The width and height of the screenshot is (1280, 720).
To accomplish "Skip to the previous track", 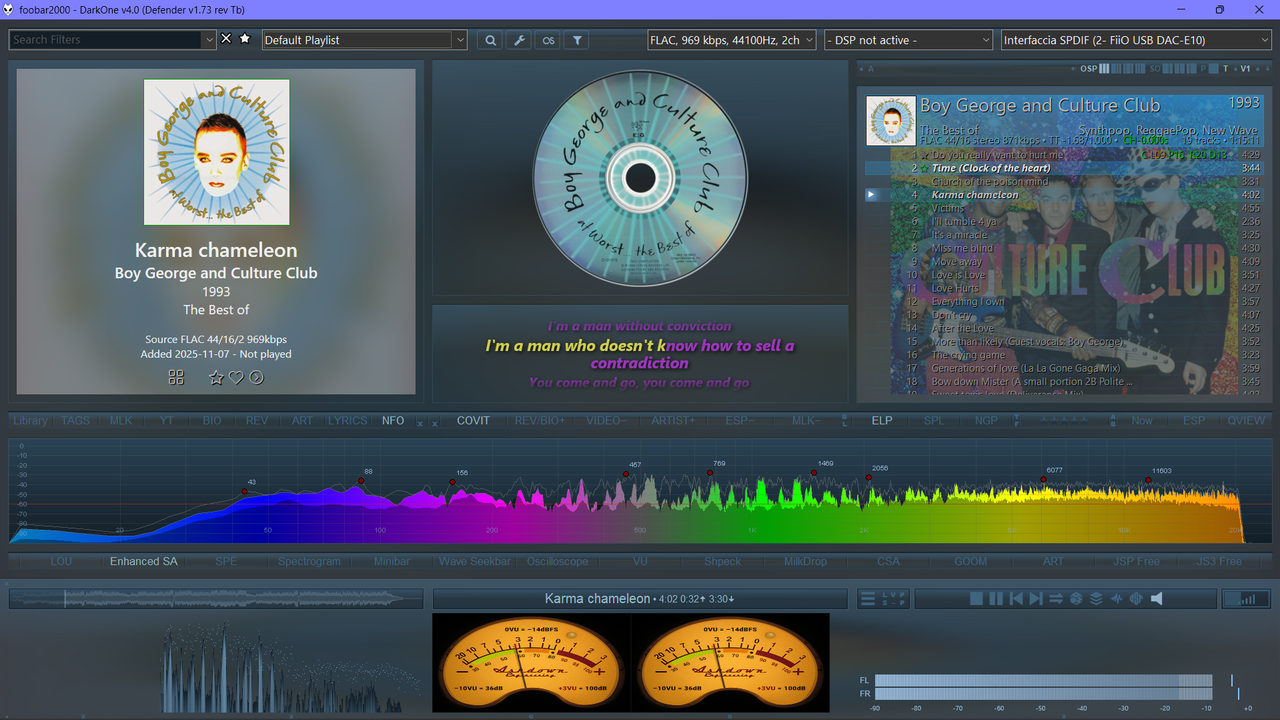I will pos(1016,599).
